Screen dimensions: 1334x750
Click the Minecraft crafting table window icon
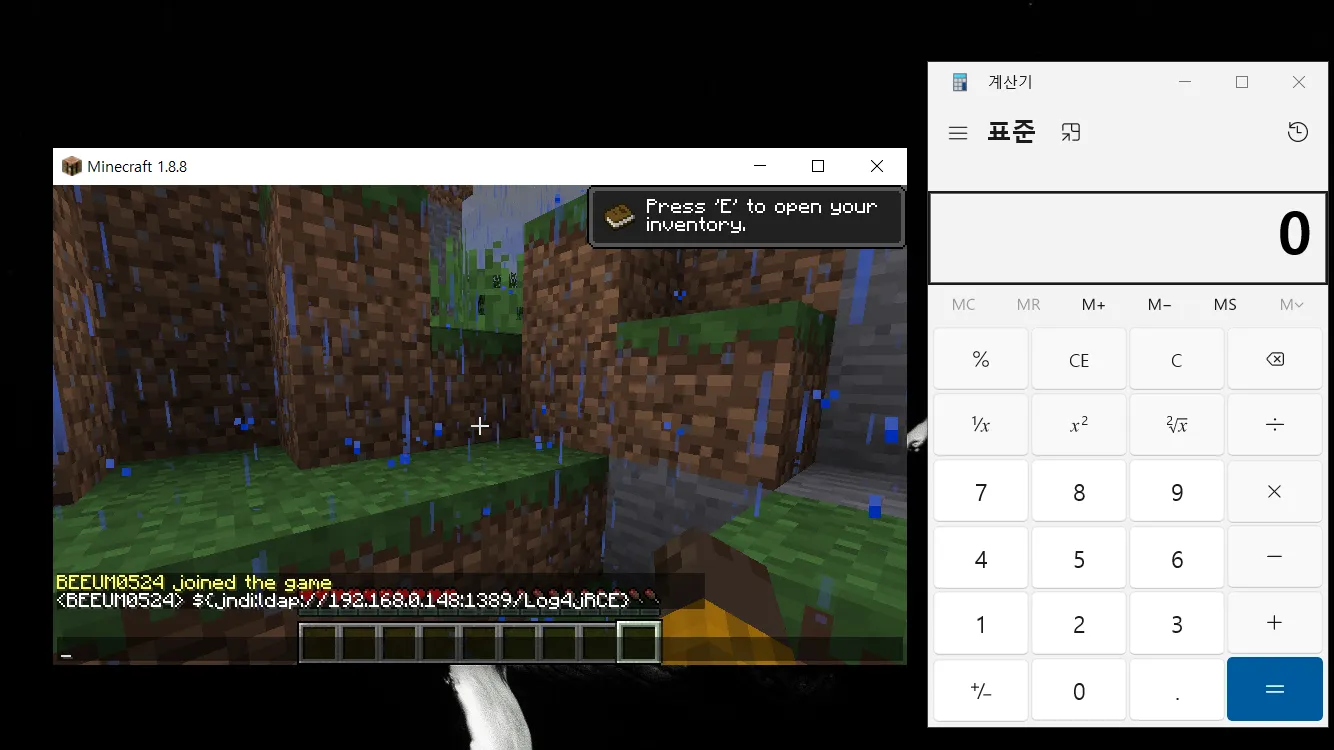point(71,166)
